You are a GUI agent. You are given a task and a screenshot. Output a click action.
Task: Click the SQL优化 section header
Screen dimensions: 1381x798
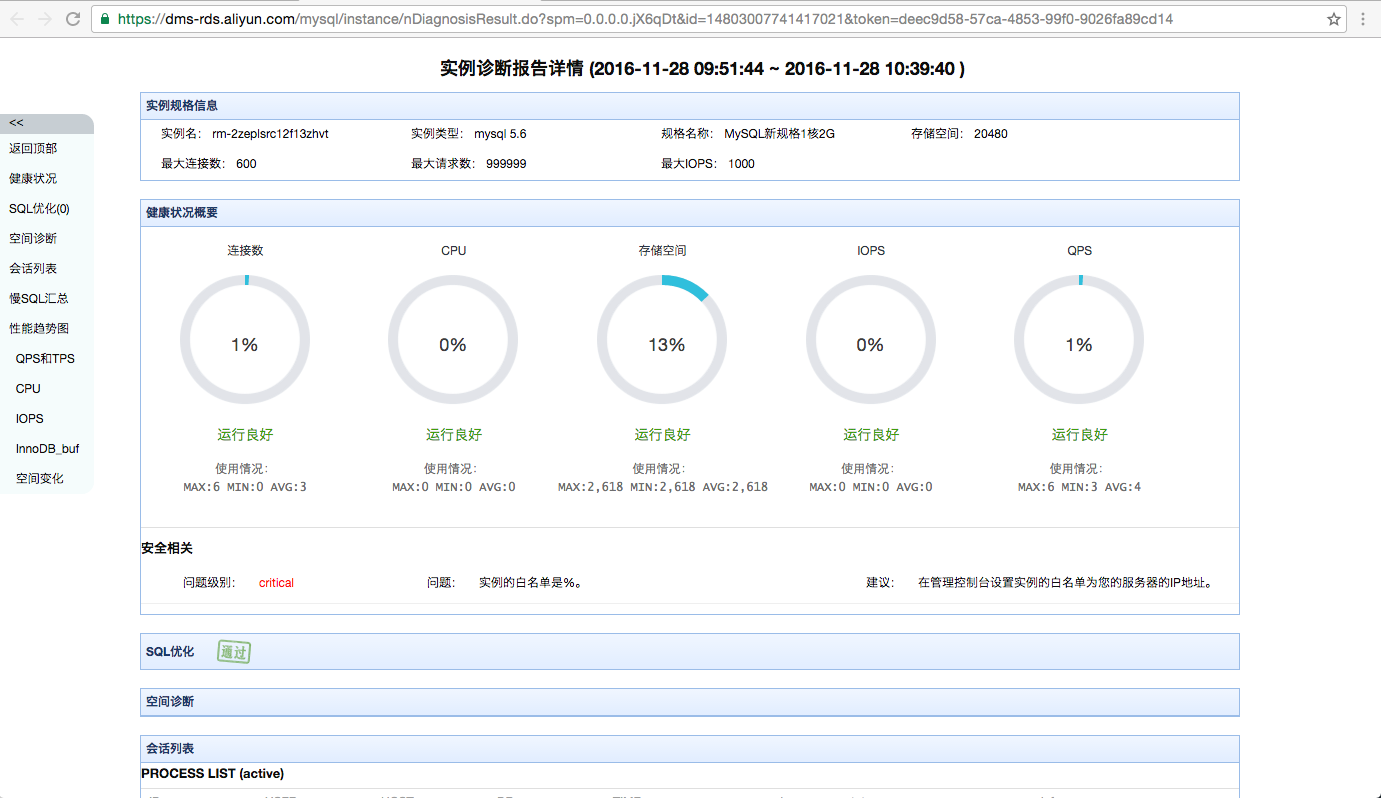tap(690, 651)
